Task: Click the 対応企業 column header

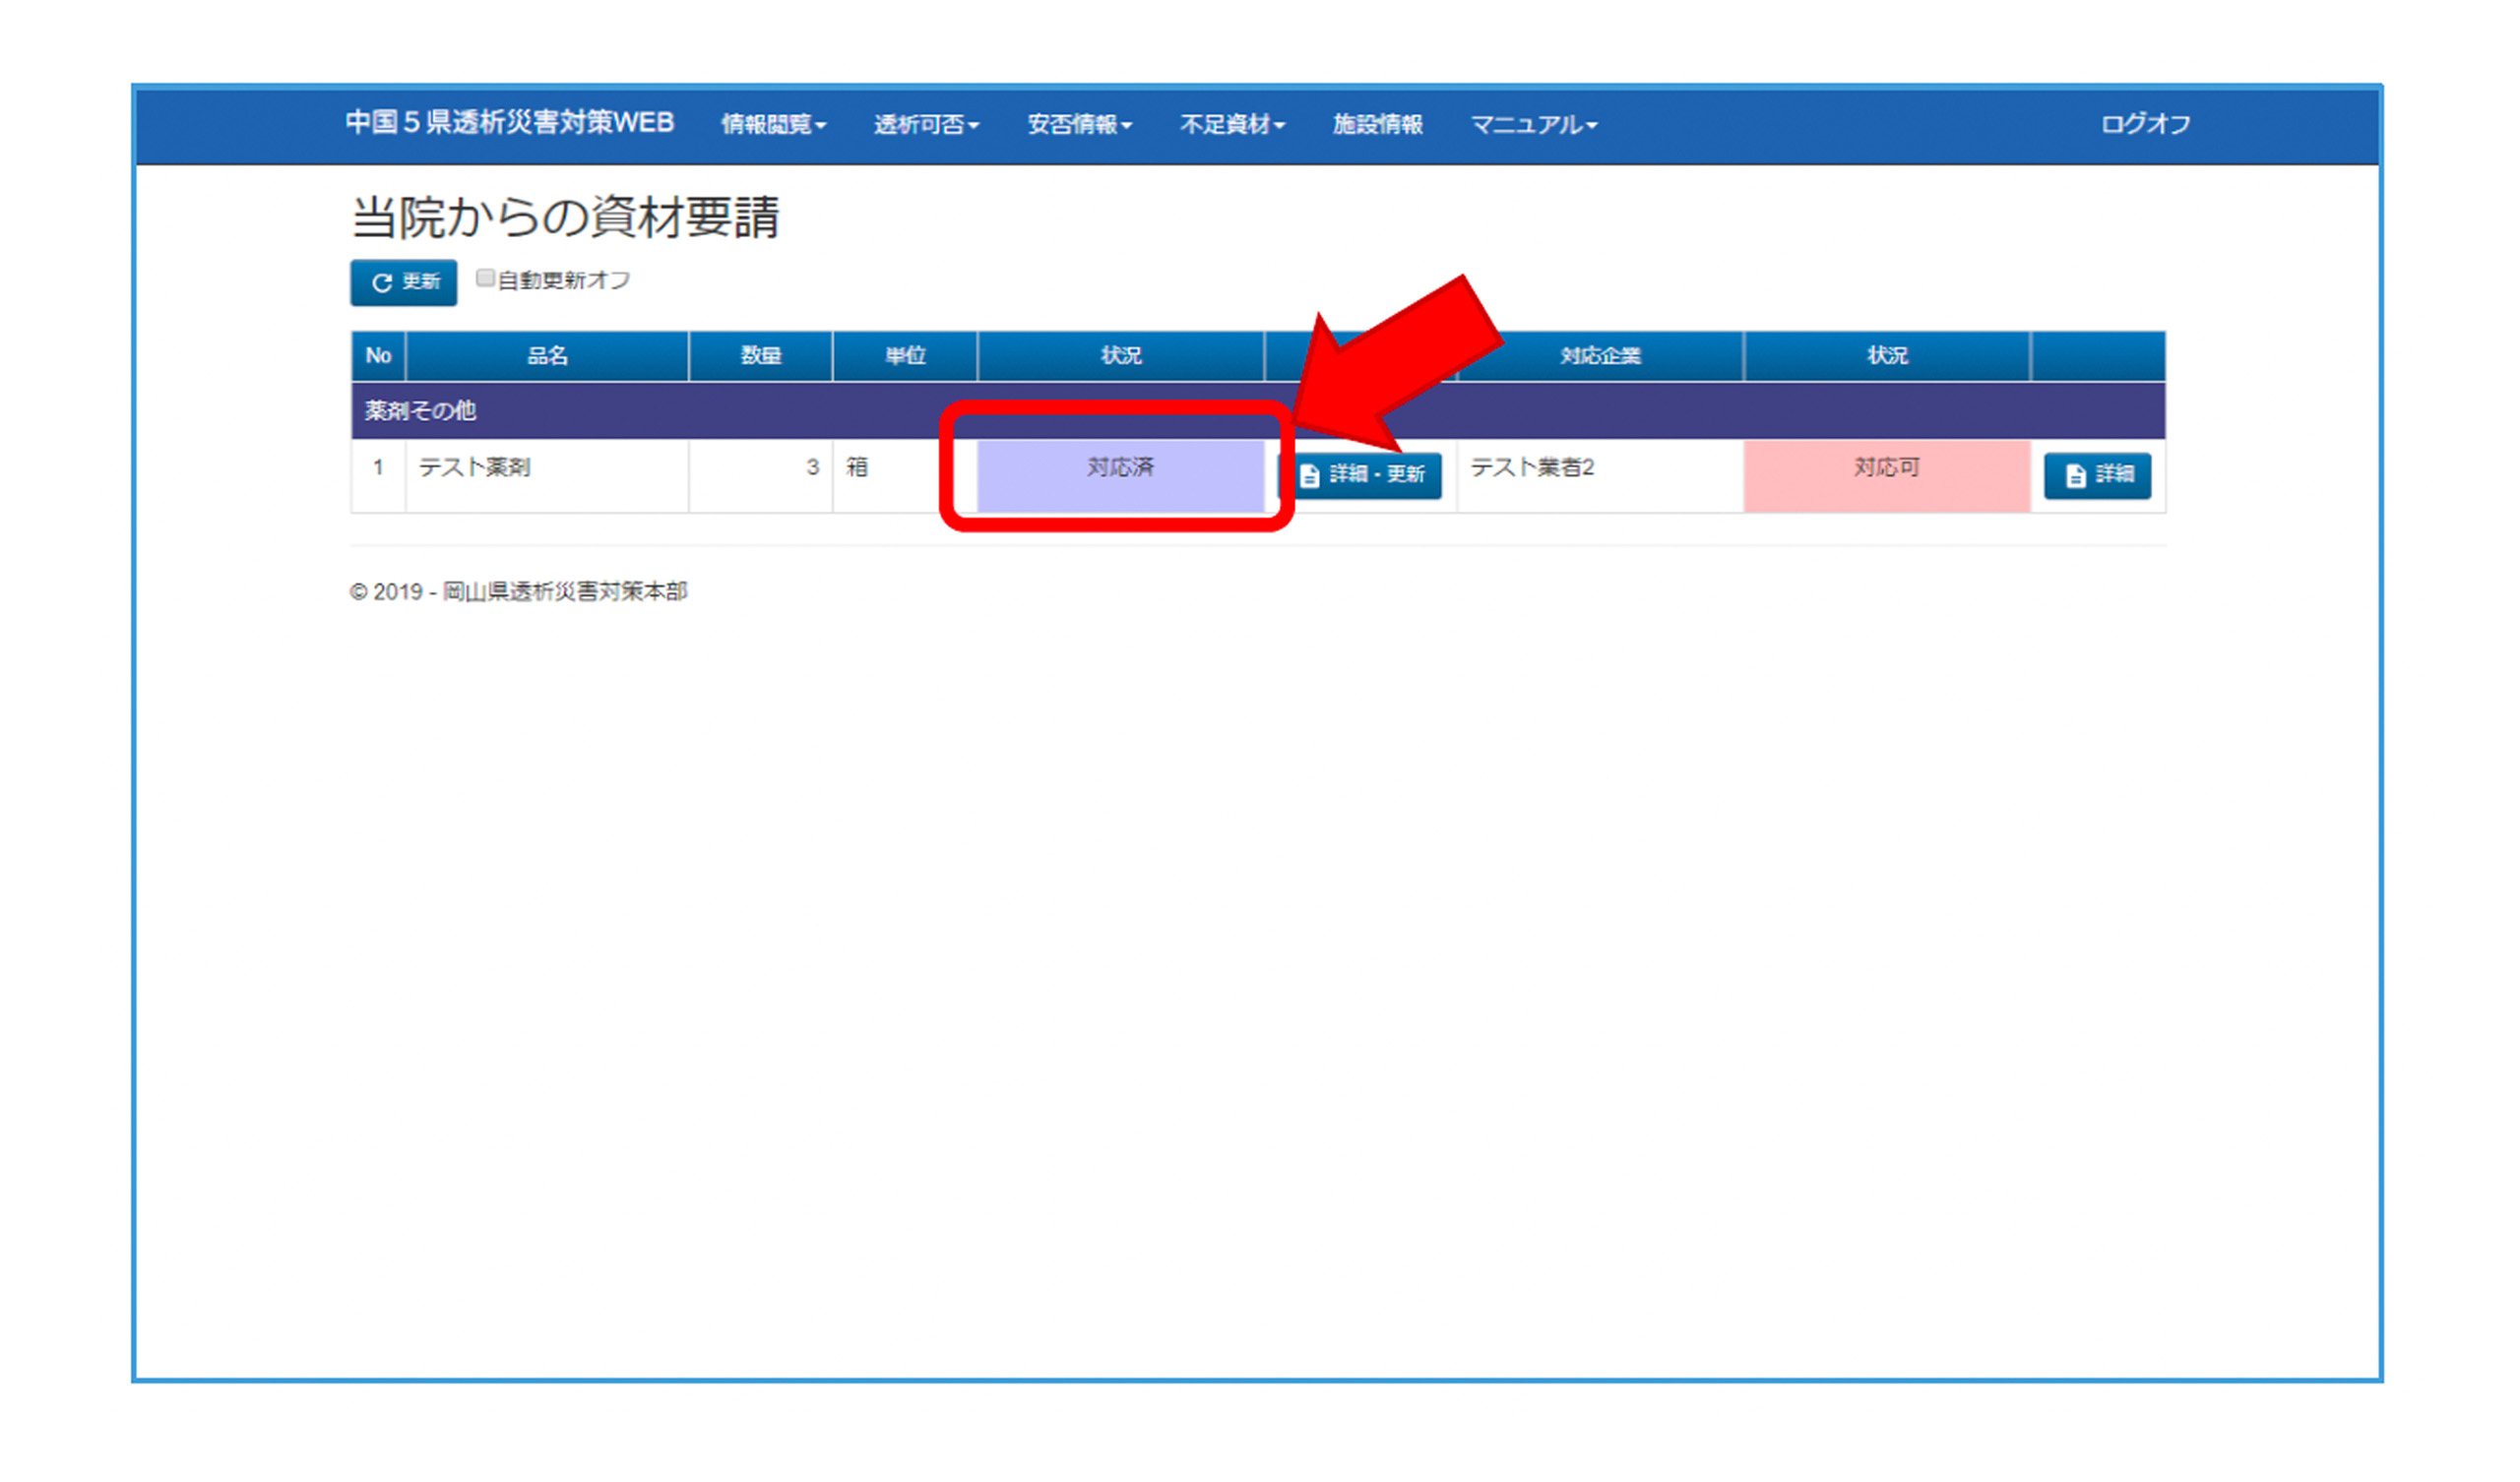Action: [x=1600, y=356]
